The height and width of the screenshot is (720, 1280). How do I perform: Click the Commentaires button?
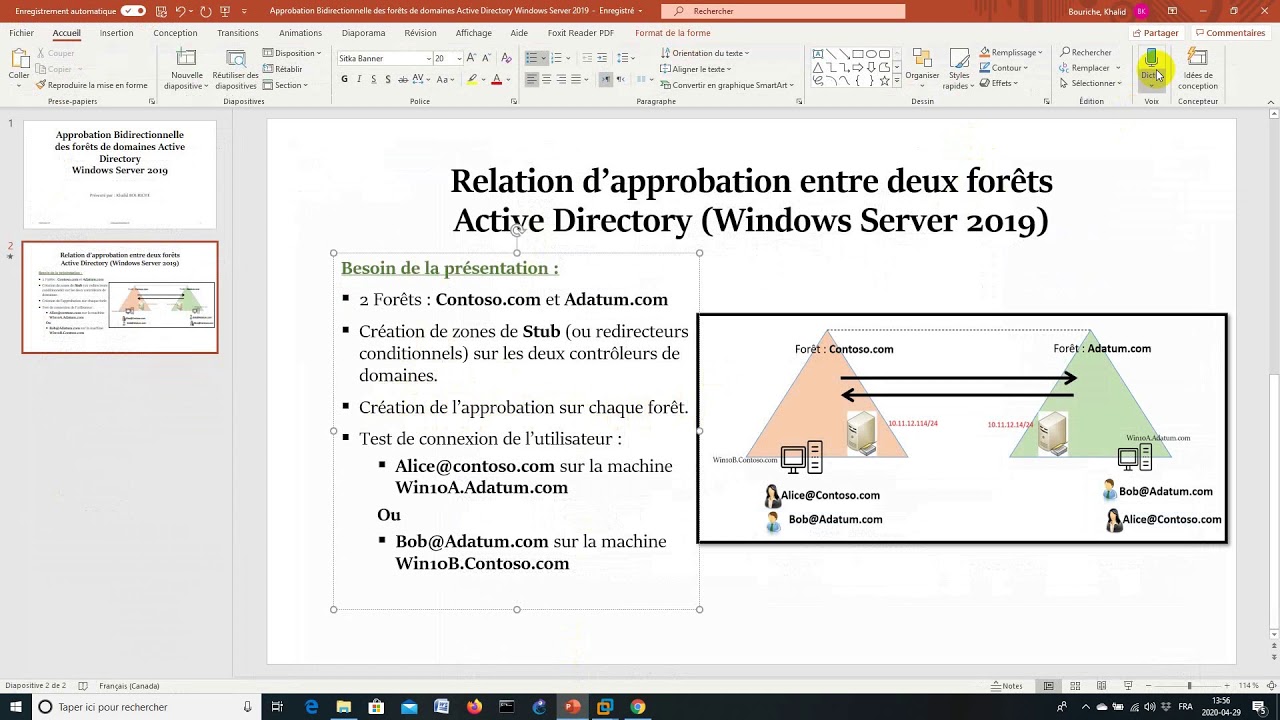click(x=1230, y=33)
